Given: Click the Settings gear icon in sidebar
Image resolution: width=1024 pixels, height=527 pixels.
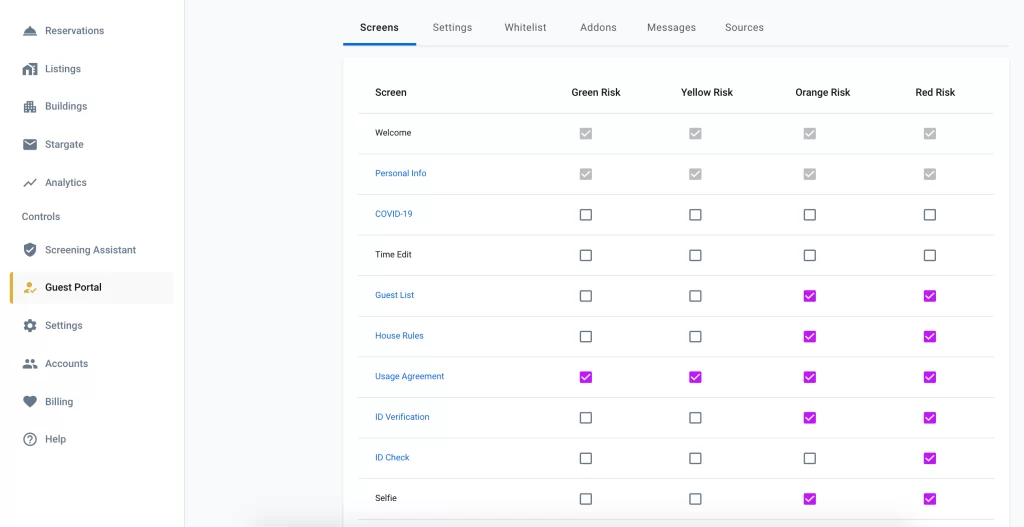Looking at the screenshot, I should [30, 326].
